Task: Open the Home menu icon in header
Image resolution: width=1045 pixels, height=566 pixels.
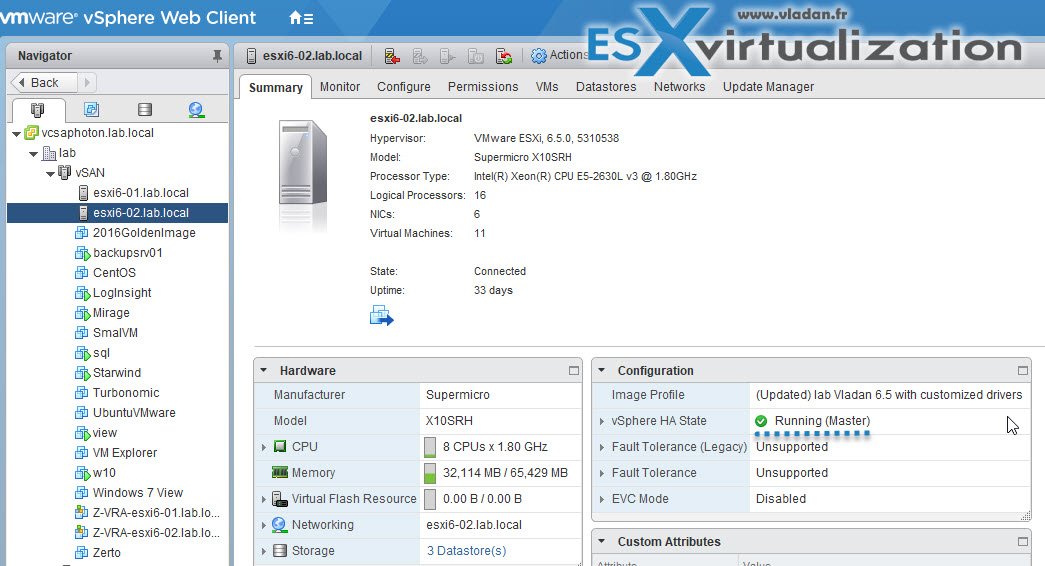Action: (x=301, y=18)
